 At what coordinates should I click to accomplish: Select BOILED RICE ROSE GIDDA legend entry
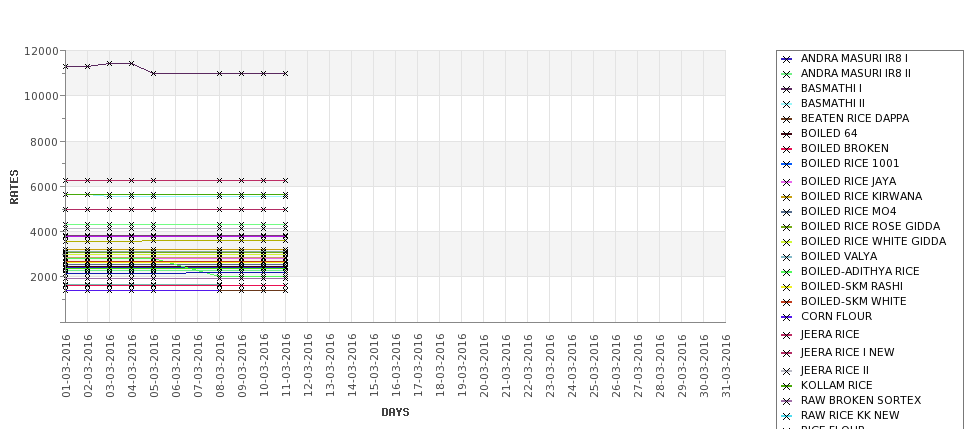[x=871, y=226]
